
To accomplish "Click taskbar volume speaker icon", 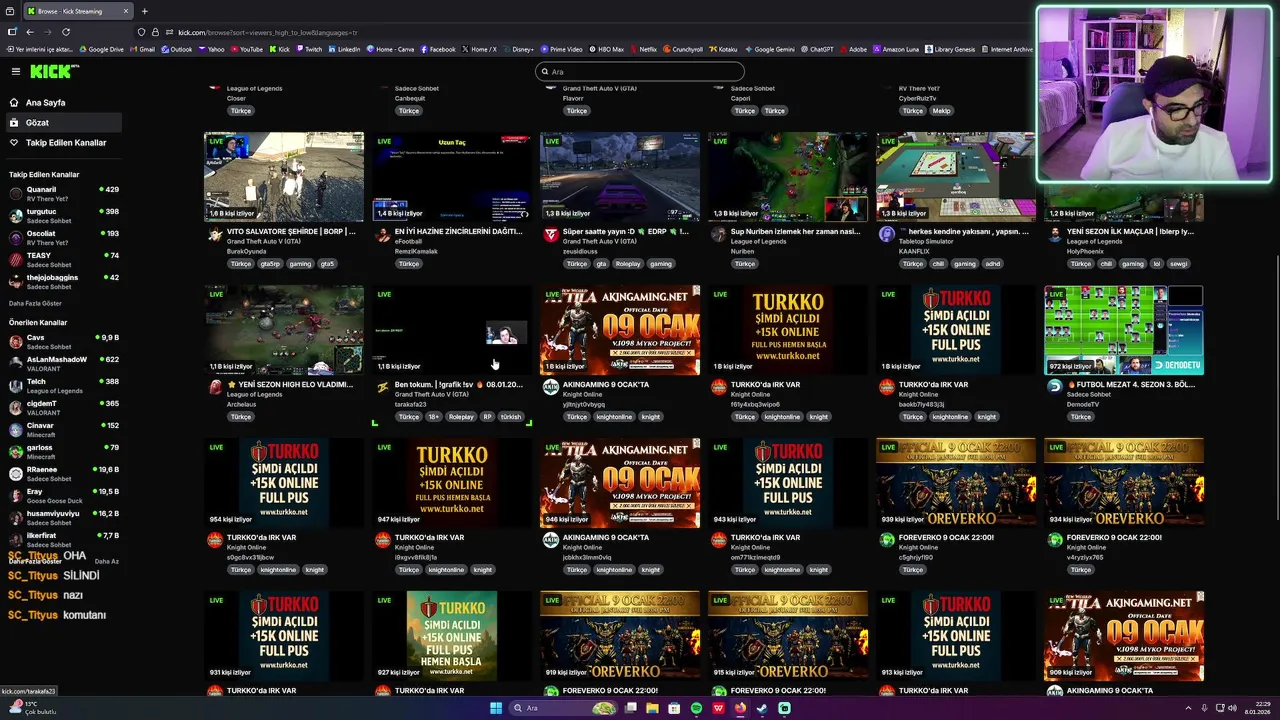I will point(1232,708).
